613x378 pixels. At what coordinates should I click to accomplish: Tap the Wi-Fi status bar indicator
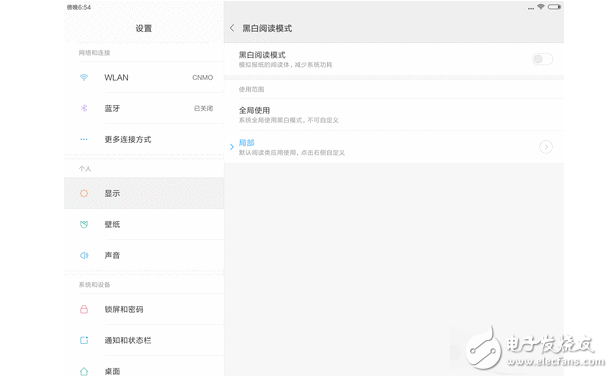(x=541, y=7)
